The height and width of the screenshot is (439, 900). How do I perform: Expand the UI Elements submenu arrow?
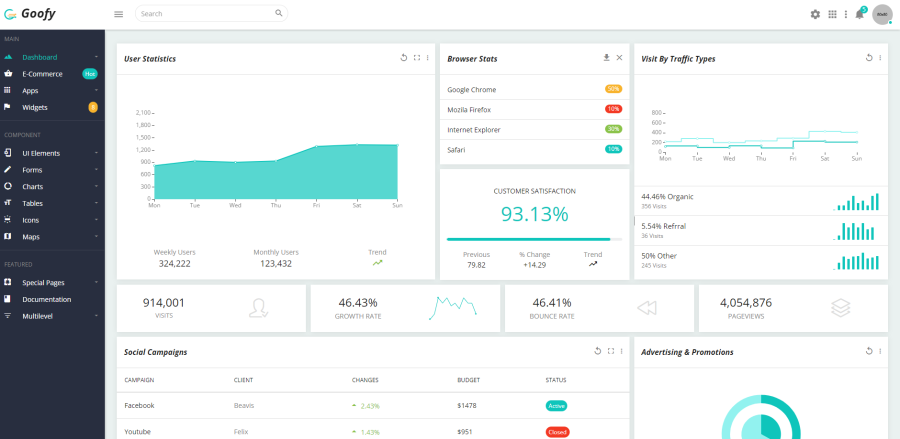click(x=96, y=153)
